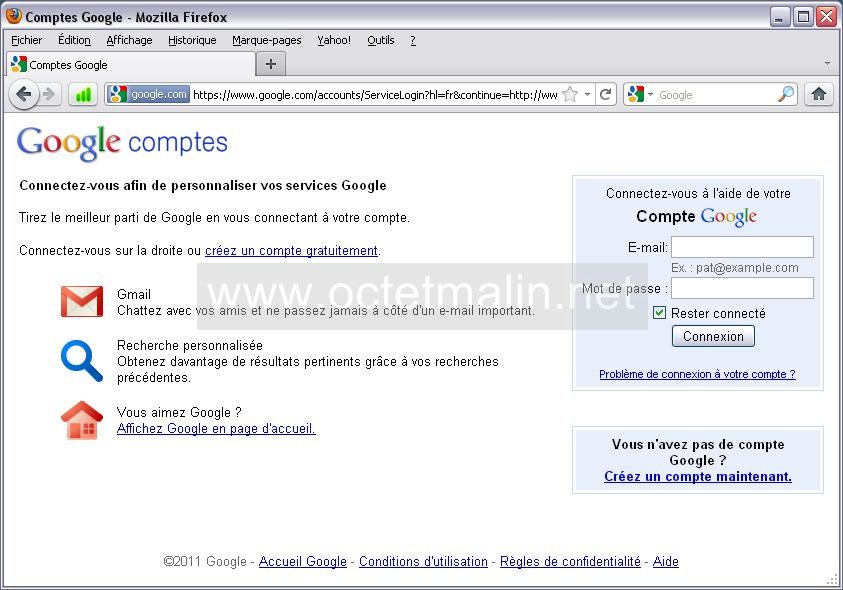Click the Gmail heading text

click(134, 295)
